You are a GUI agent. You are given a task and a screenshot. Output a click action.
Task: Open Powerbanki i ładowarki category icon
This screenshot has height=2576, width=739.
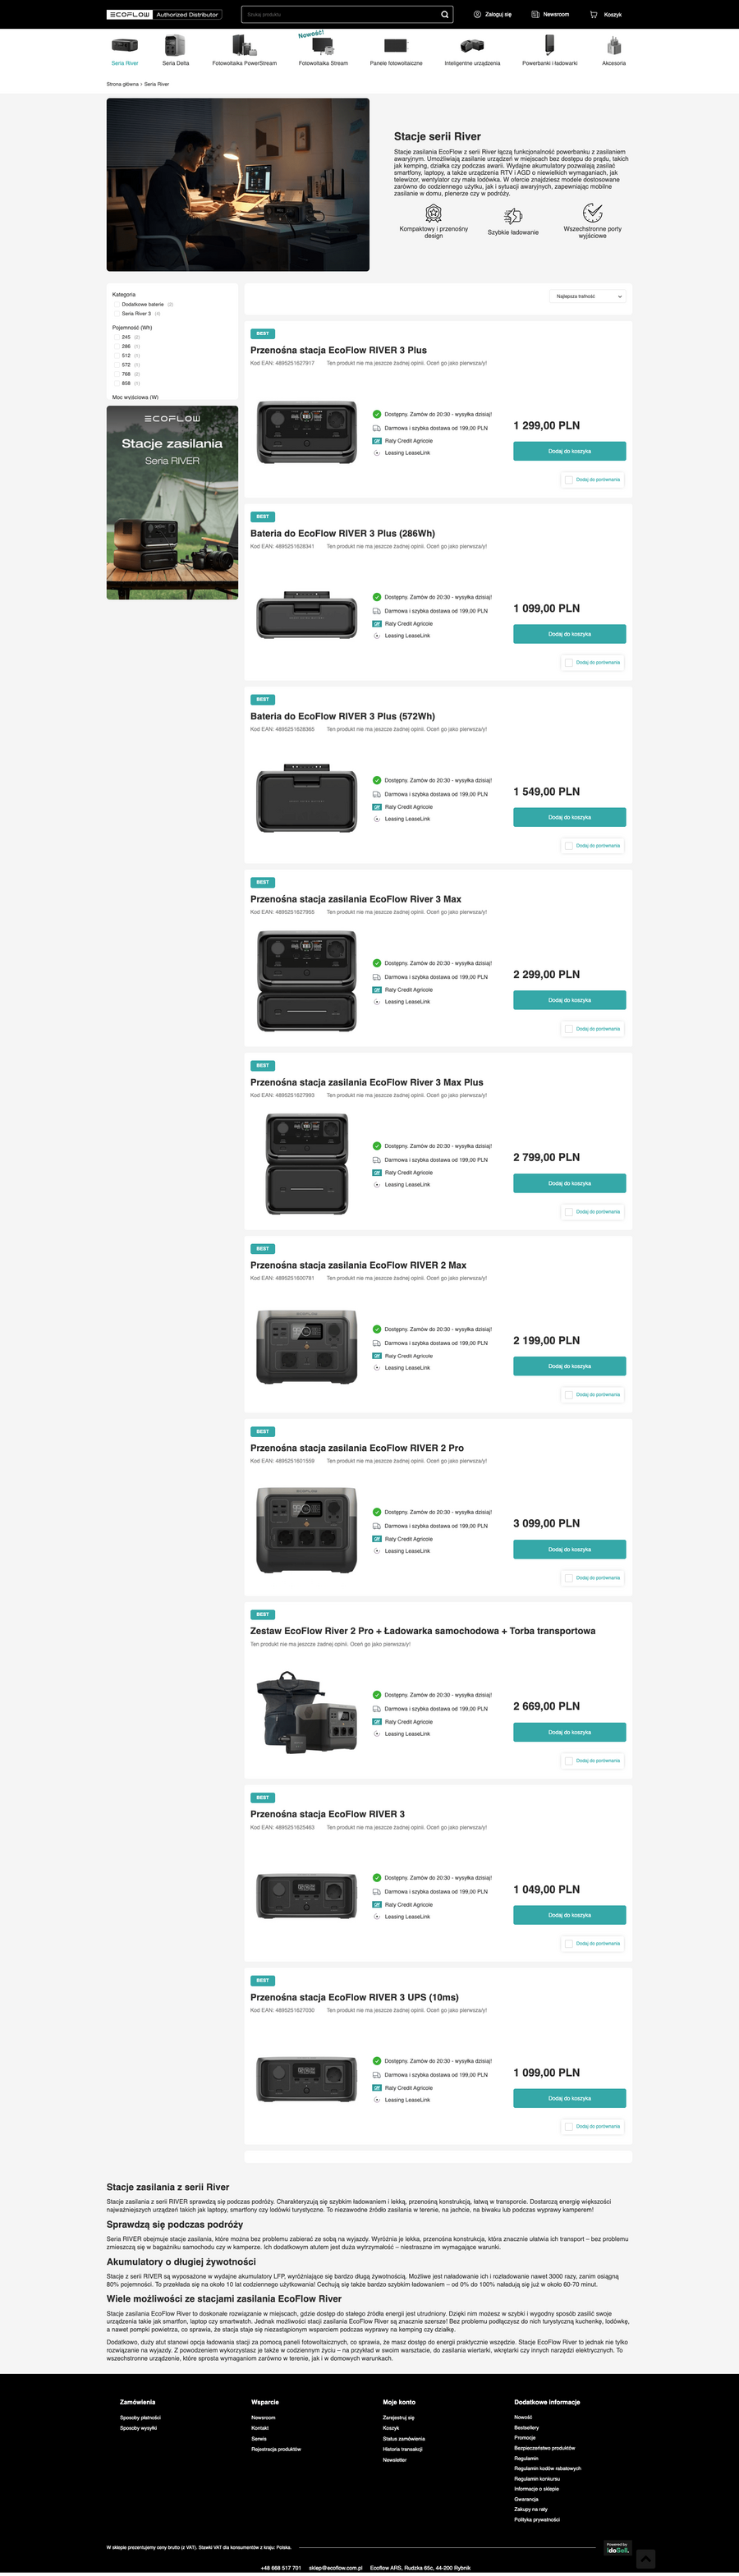click(550, 44)
